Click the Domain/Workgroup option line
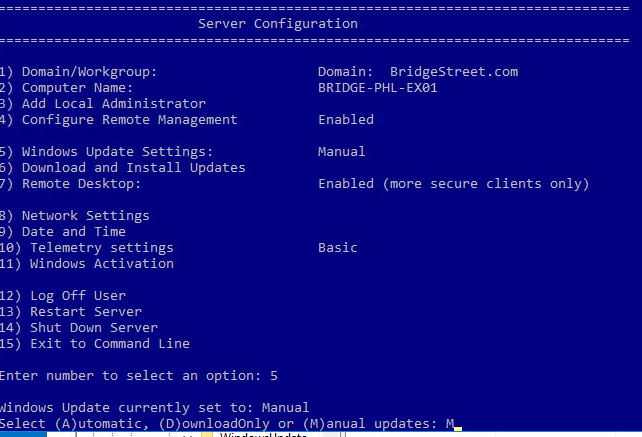 coord(88,72)
